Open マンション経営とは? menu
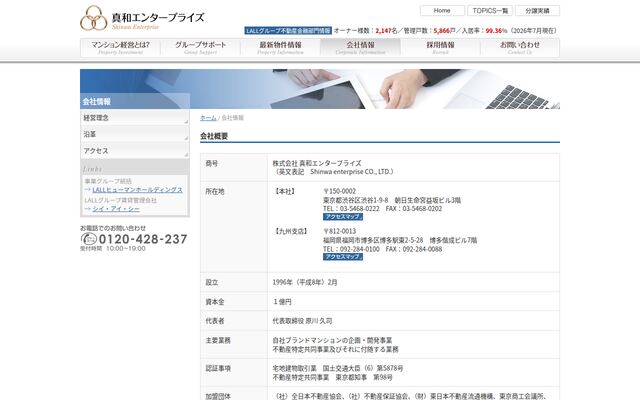Screen dimensions: 640x400 120,48
